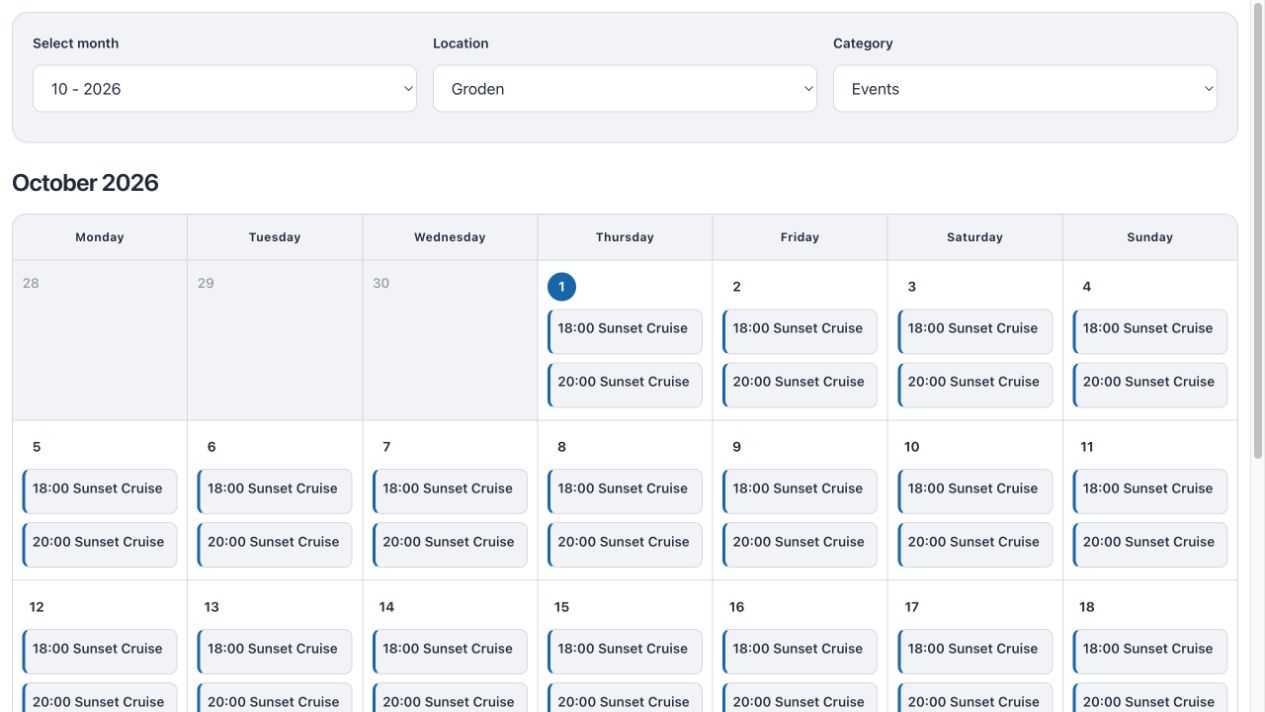Select the highlighted day 1 badge
1265x712 pixels.
pos(562,287)
